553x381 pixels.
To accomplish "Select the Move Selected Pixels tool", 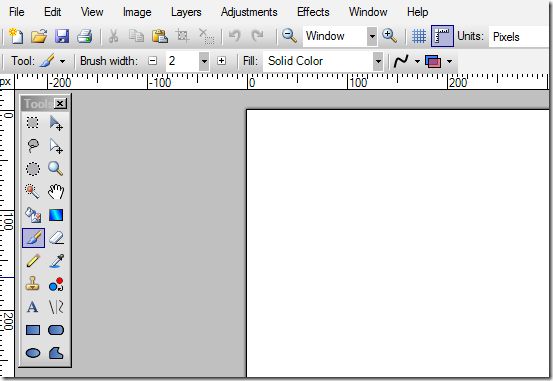I will (x=56, y=122).
